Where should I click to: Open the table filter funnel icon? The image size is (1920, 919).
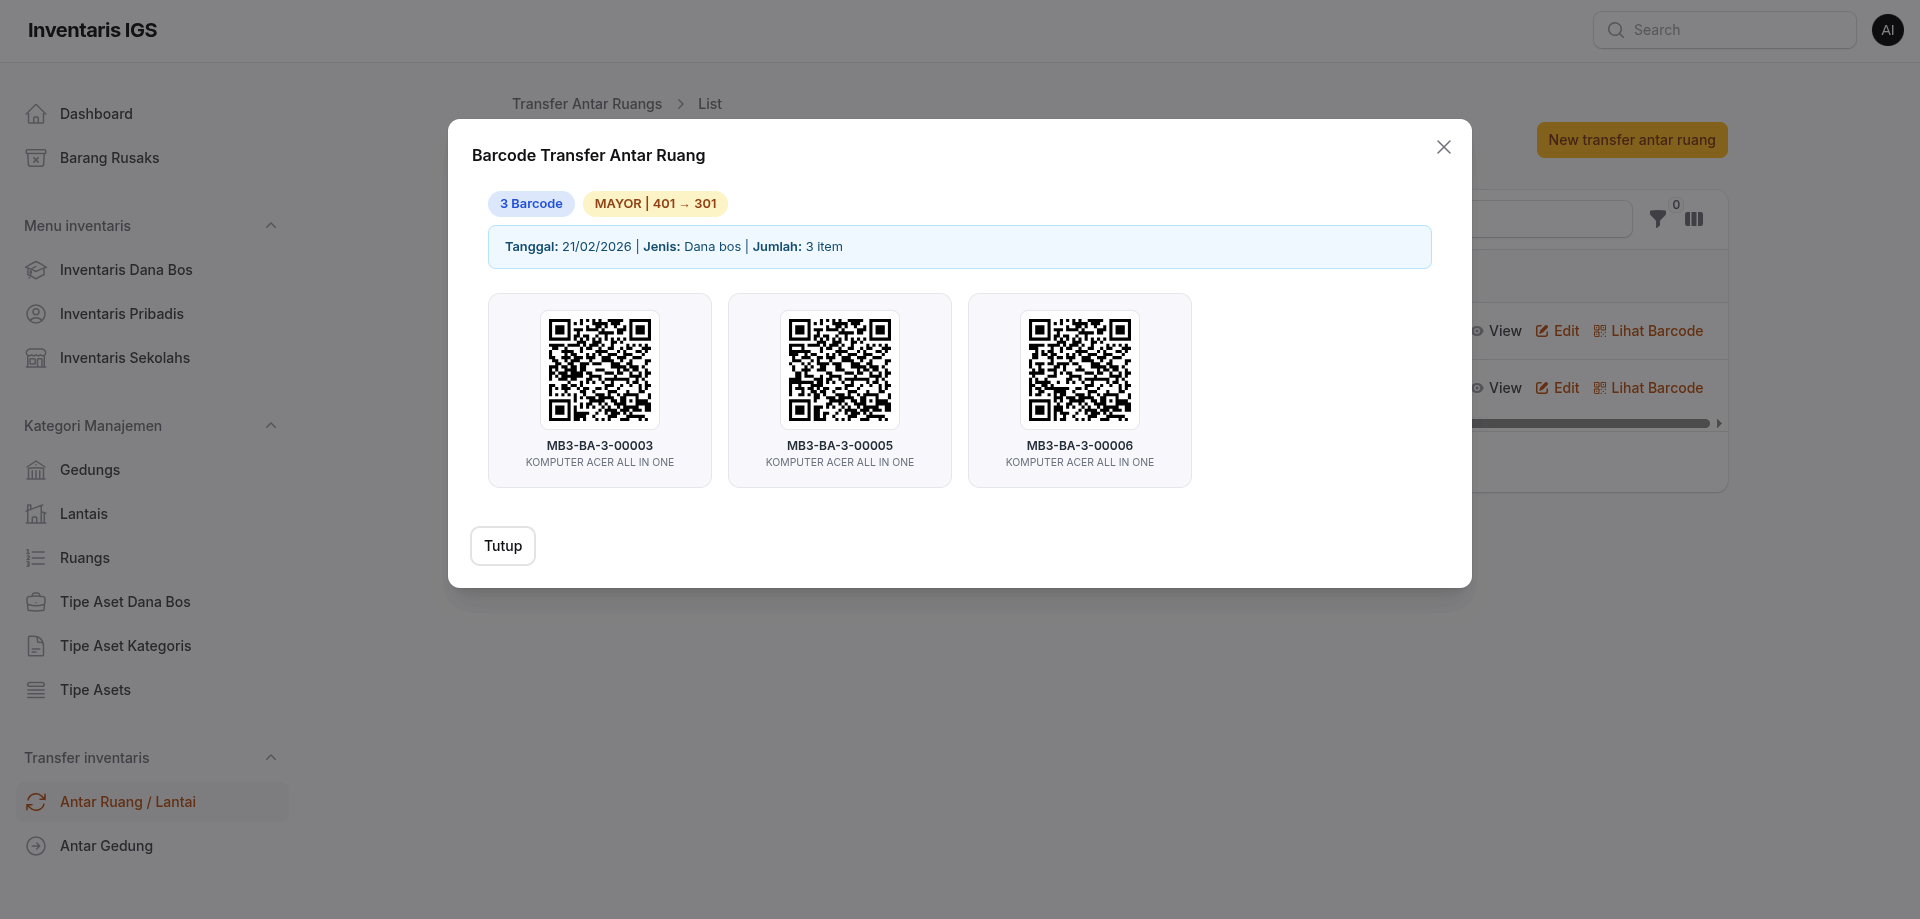(1658, 219)
